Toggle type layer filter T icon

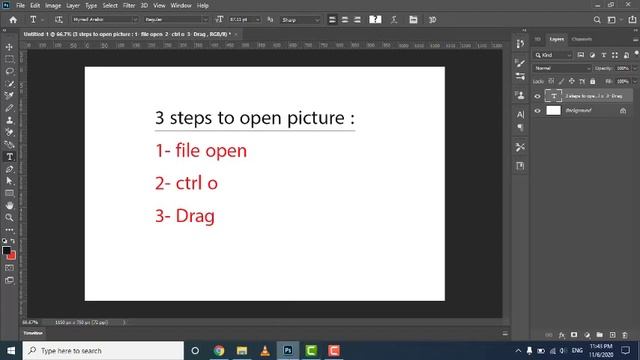(603, 55)
